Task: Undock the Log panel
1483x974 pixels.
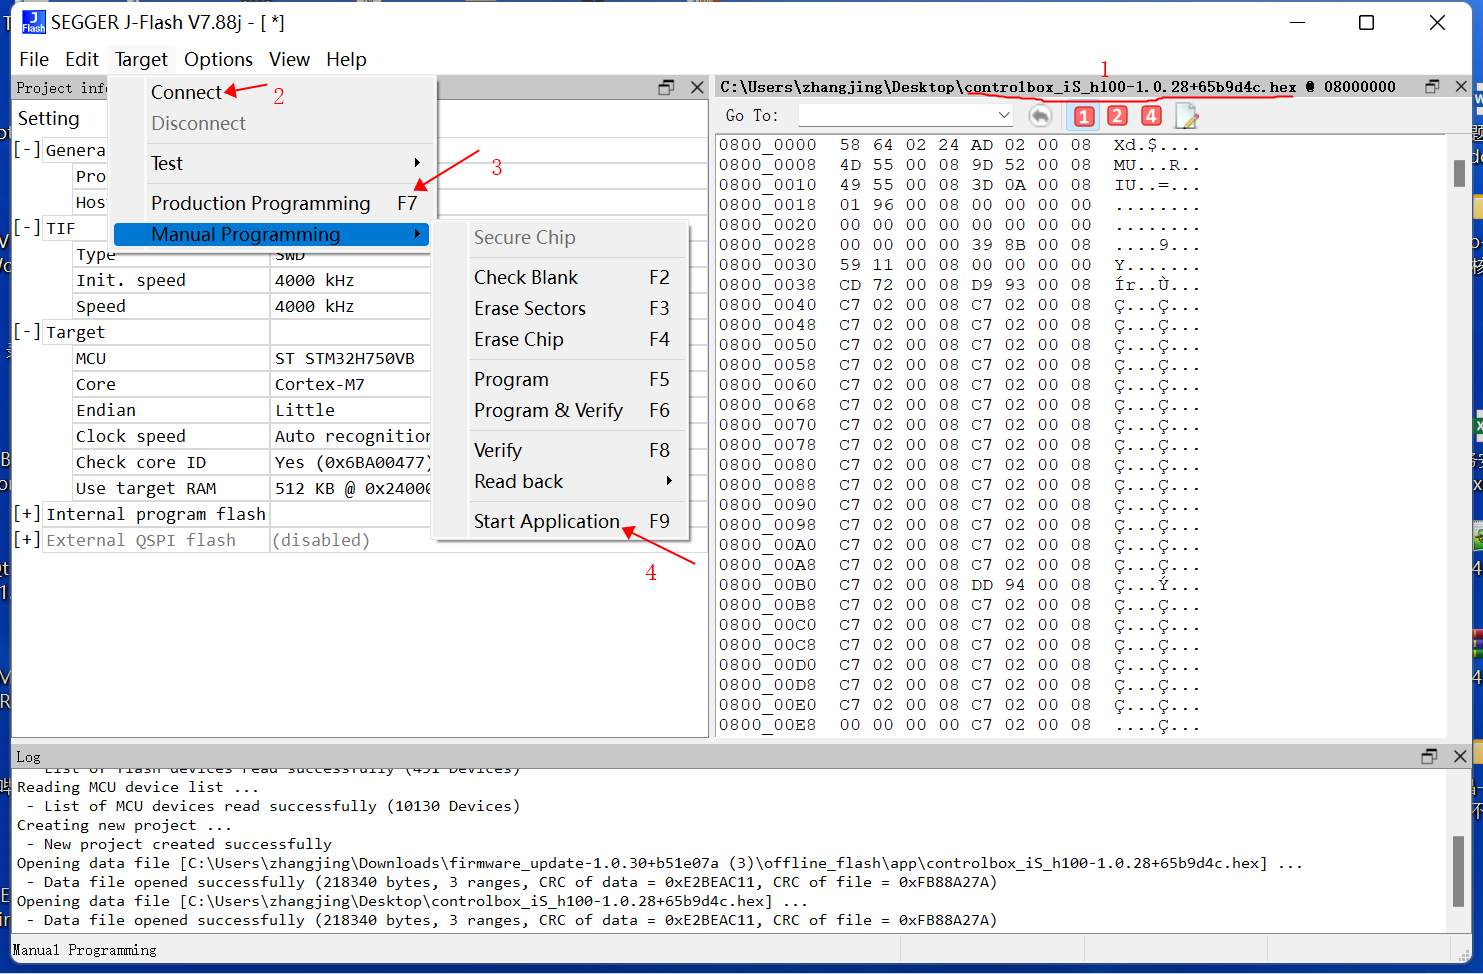Action: pos(1429,757)
